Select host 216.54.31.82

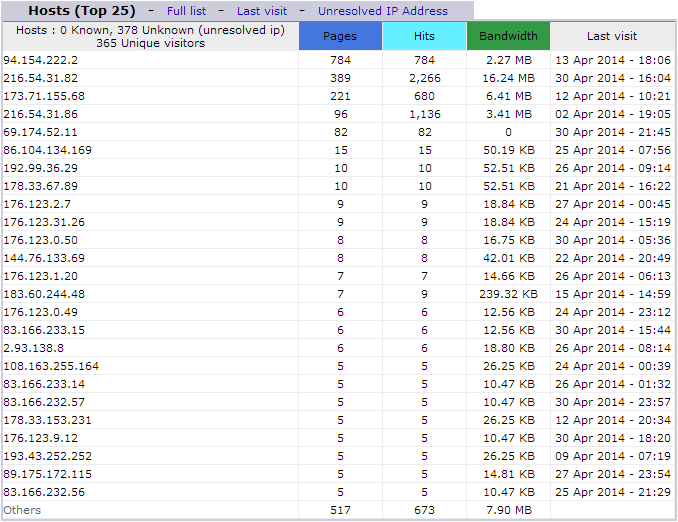[x=41, y=78]
